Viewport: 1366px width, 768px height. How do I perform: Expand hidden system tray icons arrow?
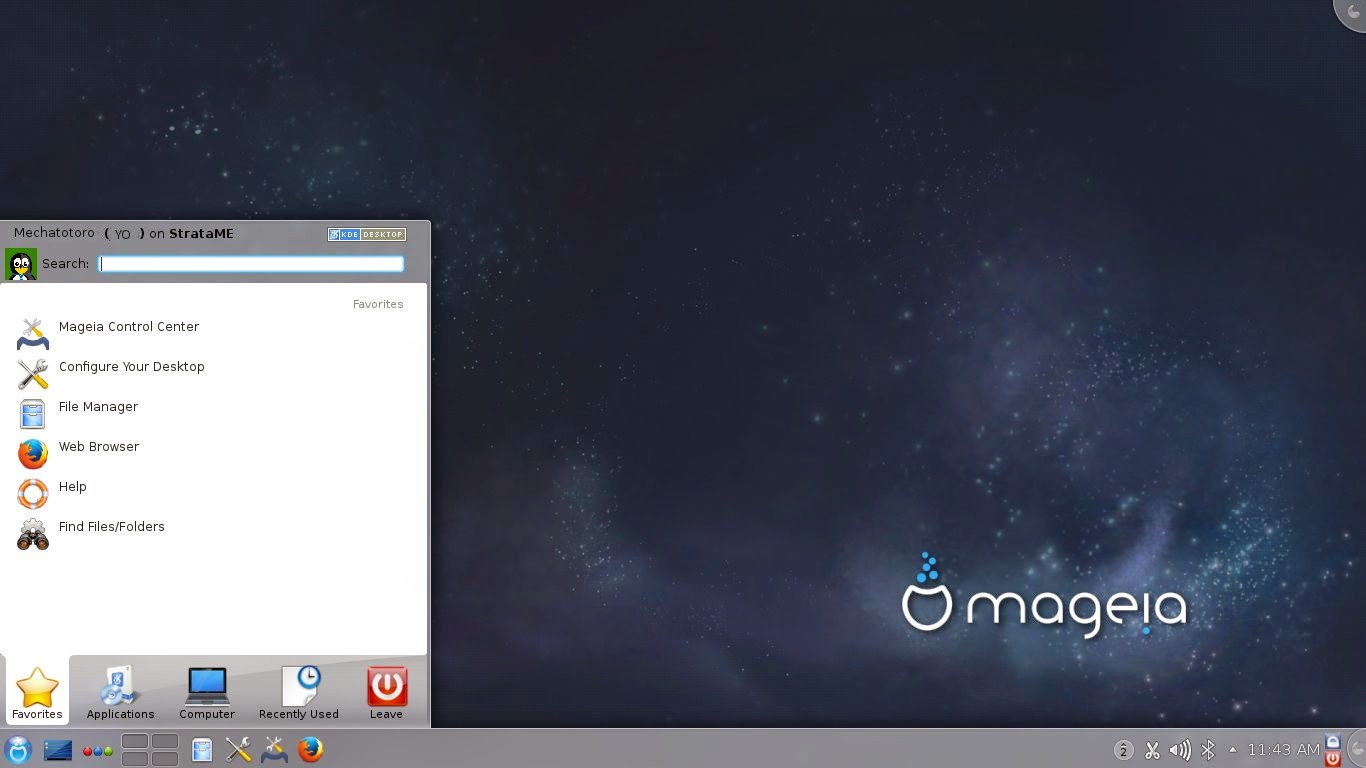1232,749
